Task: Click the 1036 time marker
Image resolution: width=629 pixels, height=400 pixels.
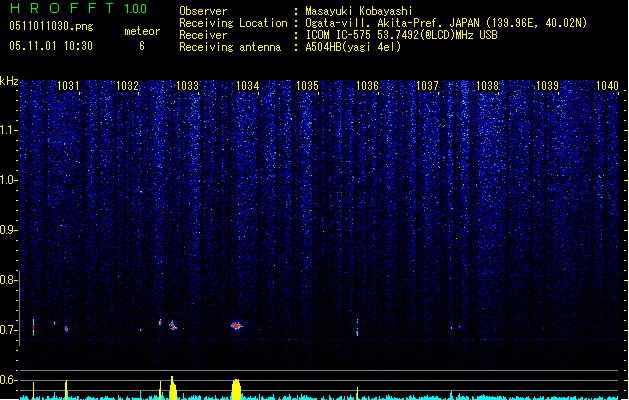Action: (x=367, y=86)
